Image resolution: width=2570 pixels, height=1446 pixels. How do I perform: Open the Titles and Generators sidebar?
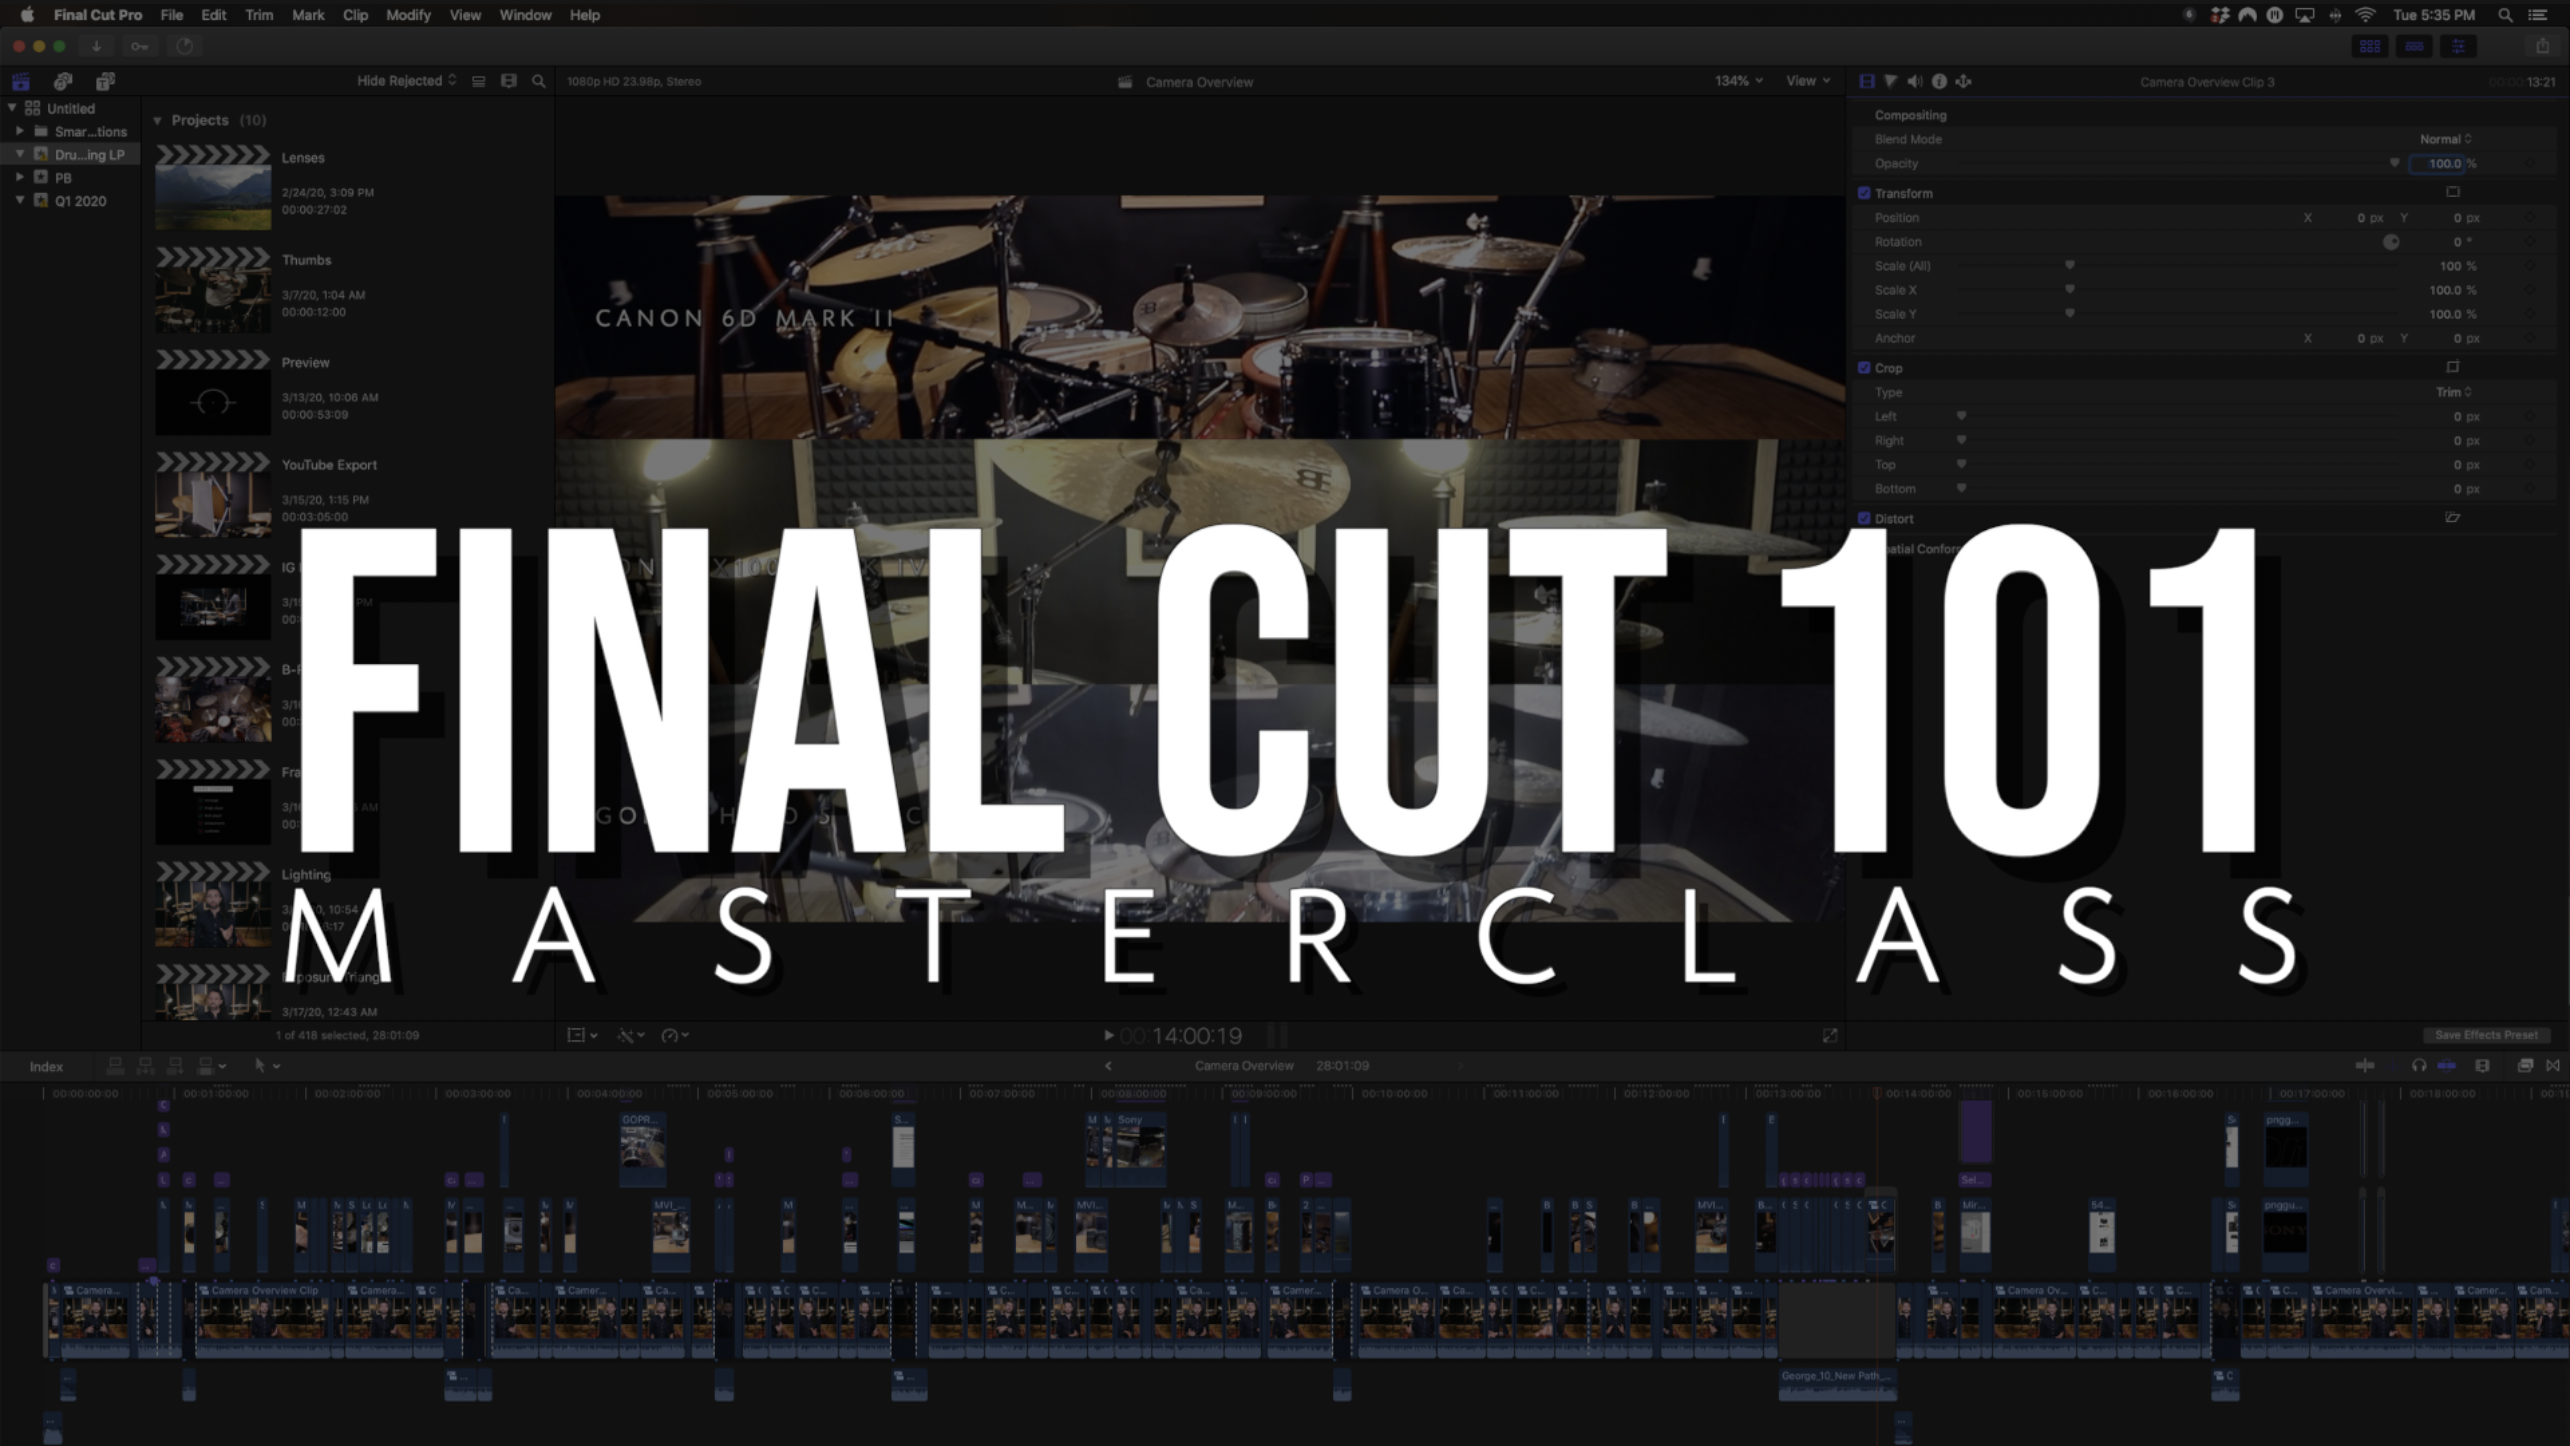pos(105,81)
